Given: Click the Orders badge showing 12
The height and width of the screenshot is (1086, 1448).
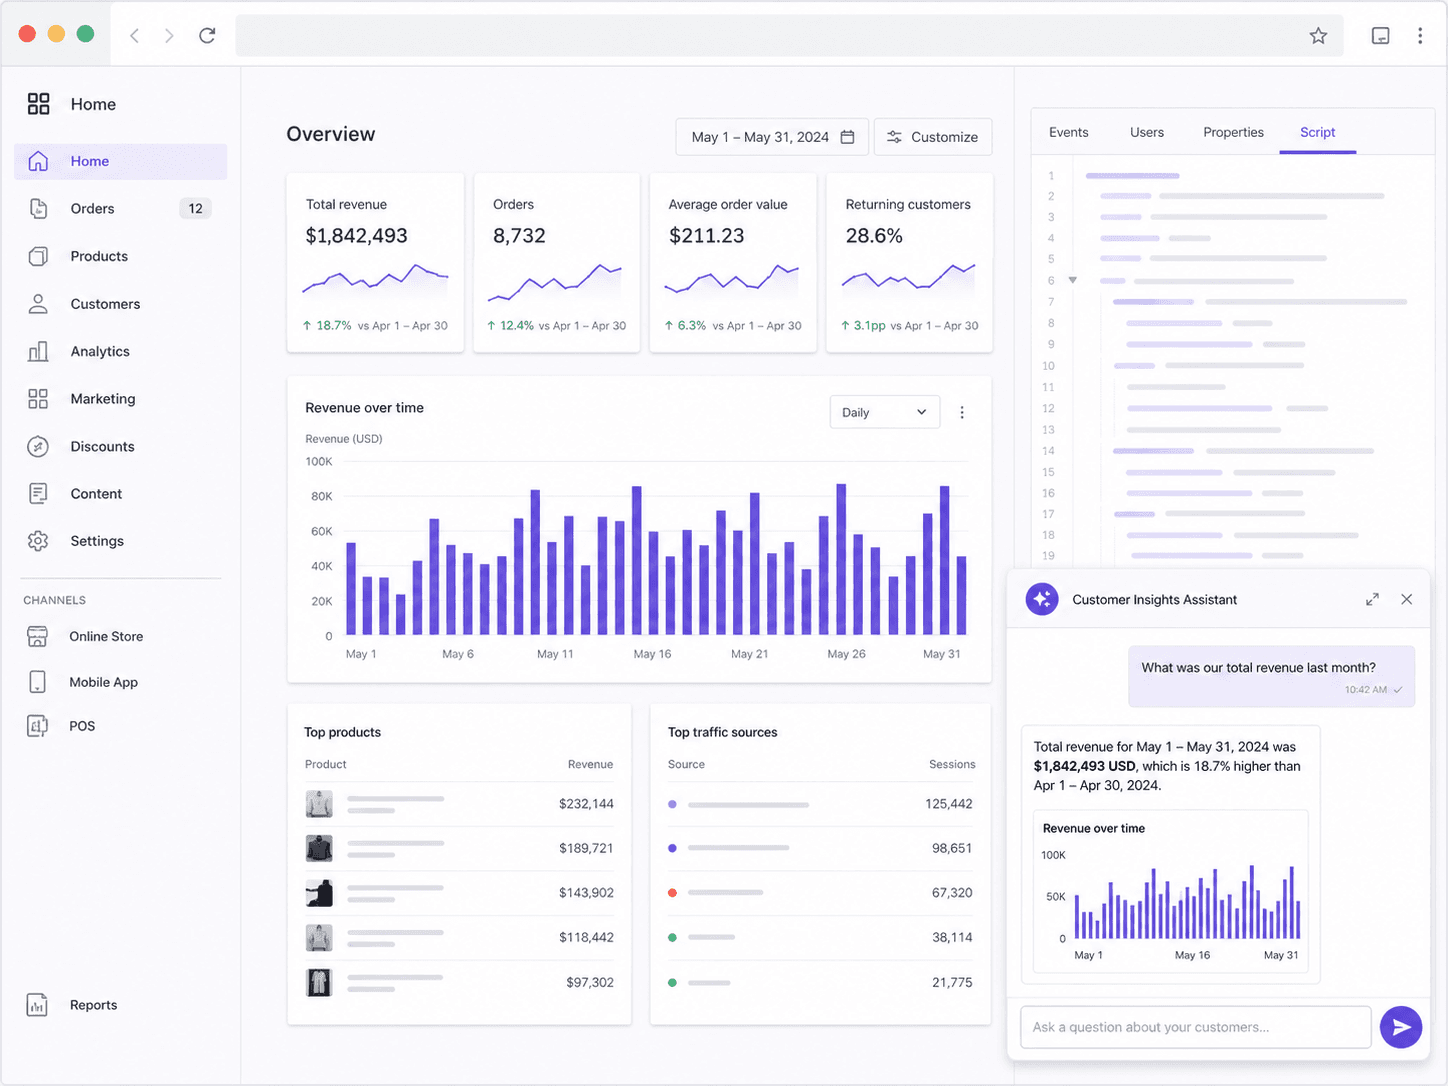Looking at the screenshot, I should click(x=195, y=208).
